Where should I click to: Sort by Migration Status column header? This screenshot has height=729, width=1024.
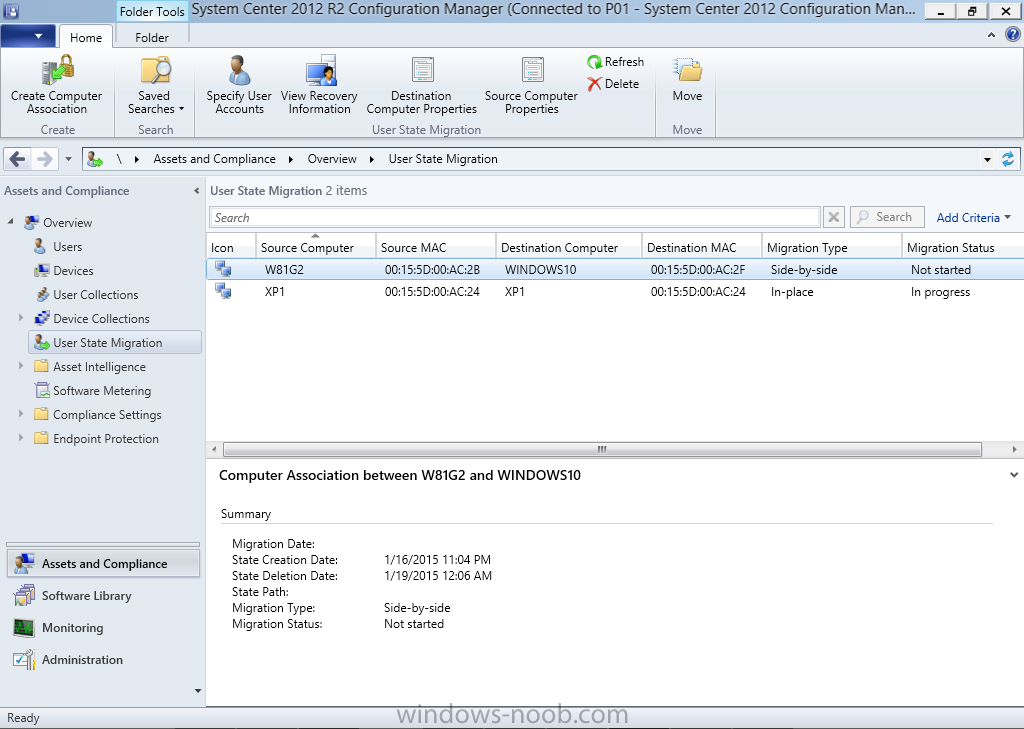(963, 248)
